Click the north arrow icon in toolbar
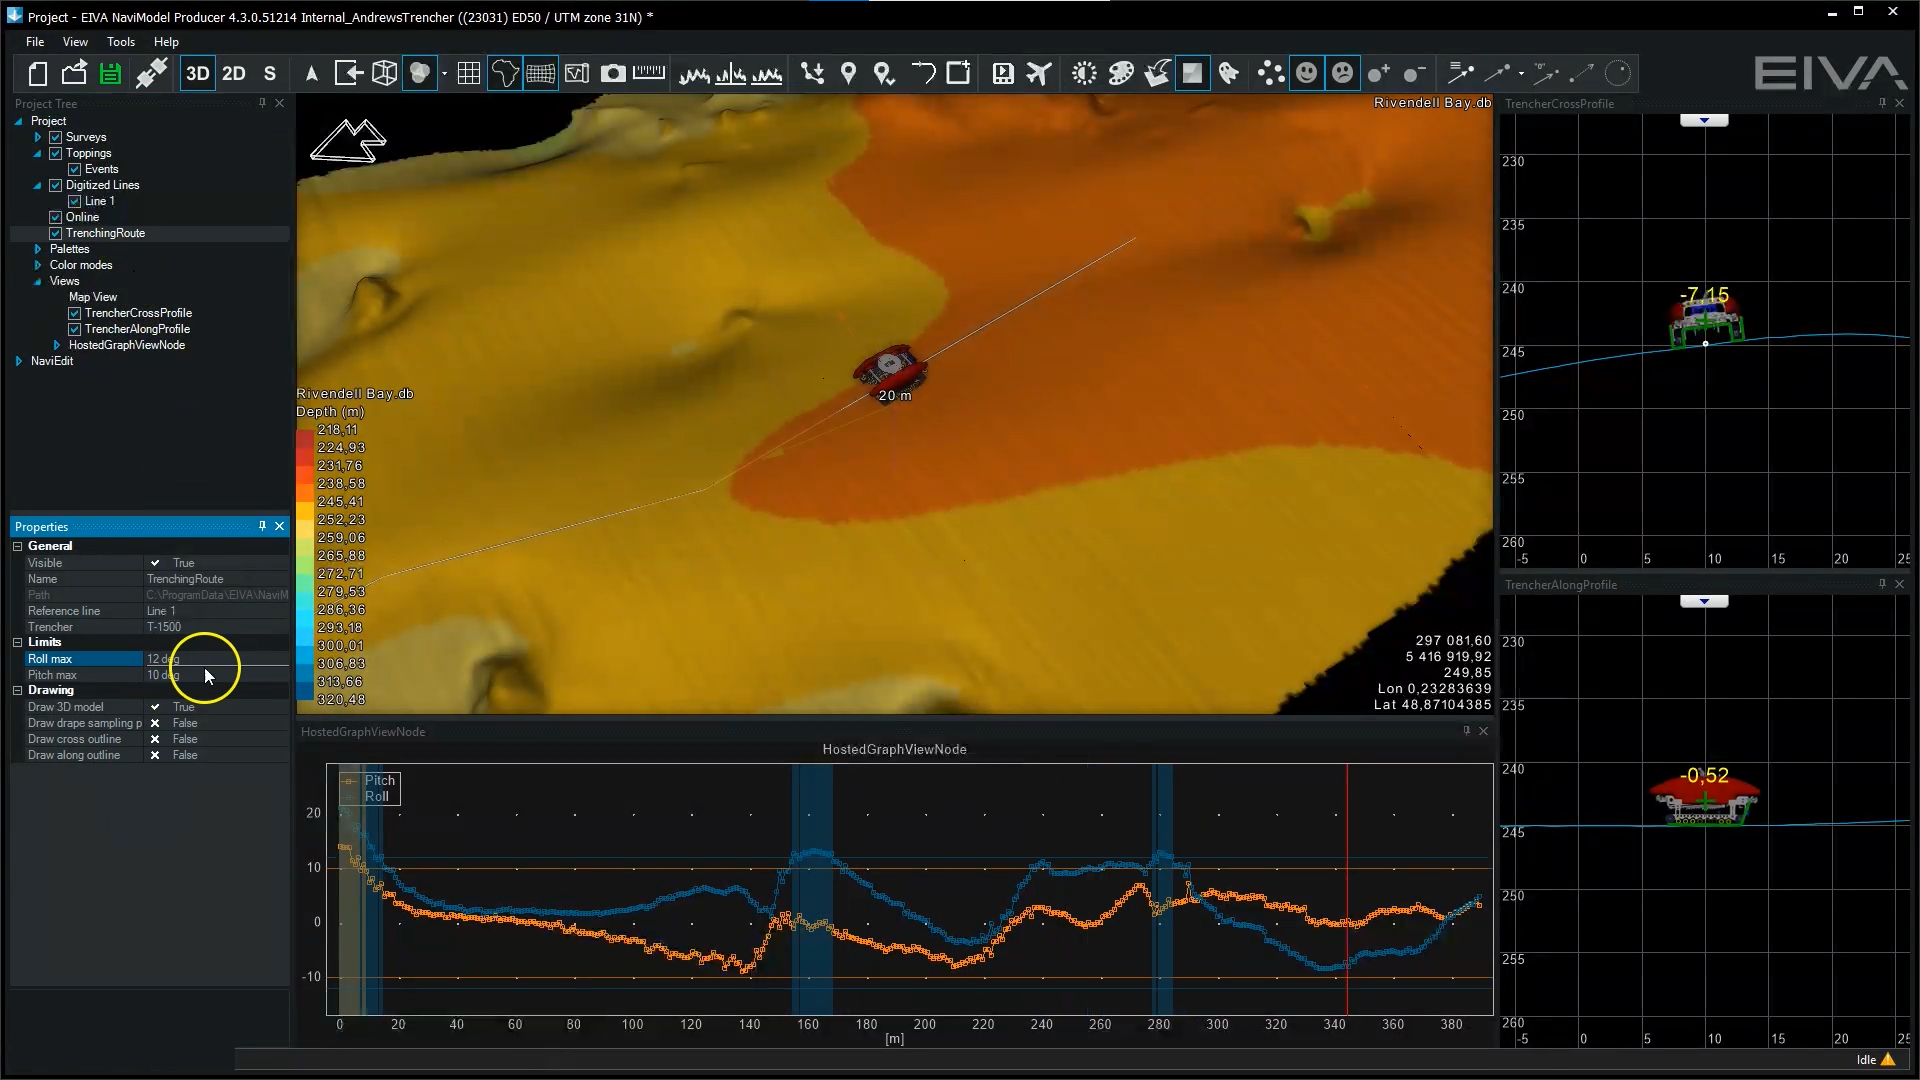Viewport: 1920px width, 1080px height. [312, 73]
